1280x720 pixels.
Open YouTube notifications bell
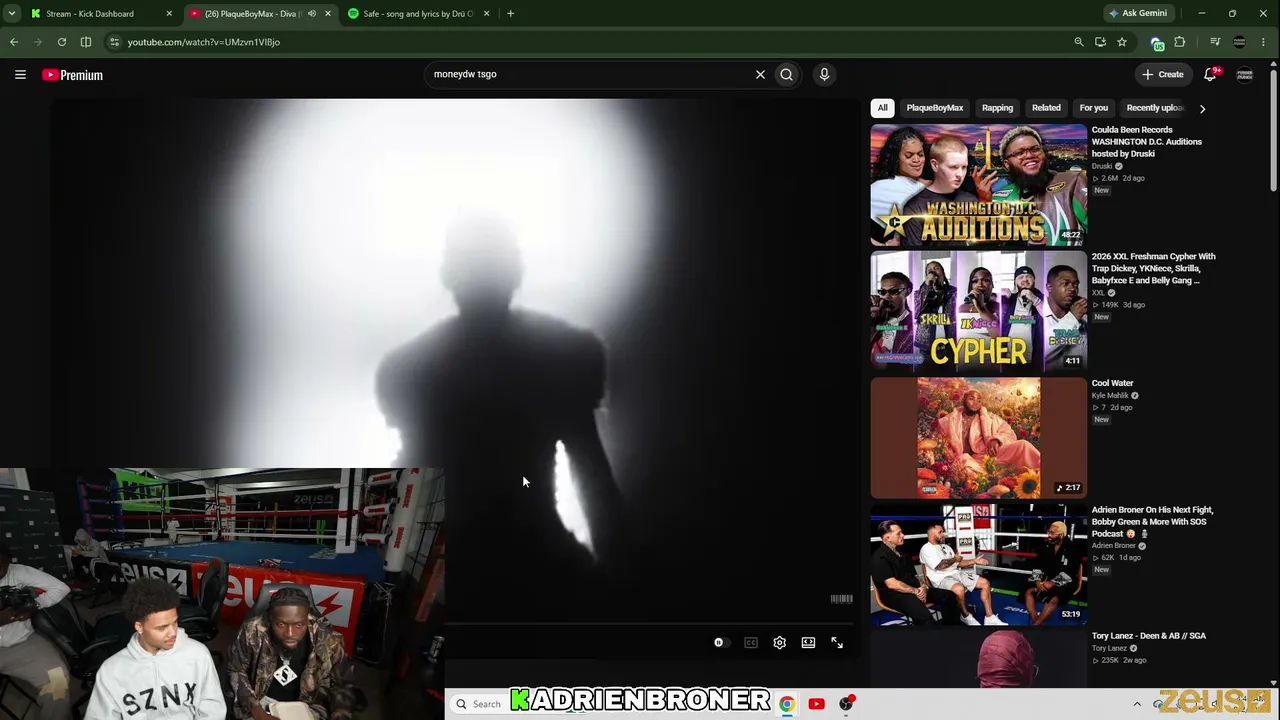point(1210,74)
